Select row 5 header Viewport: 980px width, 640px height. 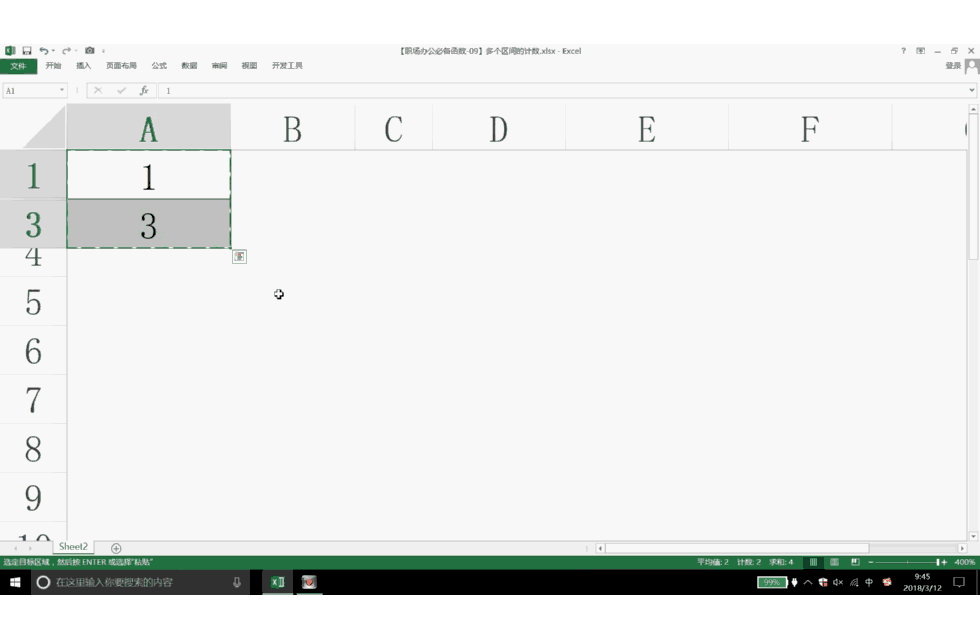tap(33, 302)
